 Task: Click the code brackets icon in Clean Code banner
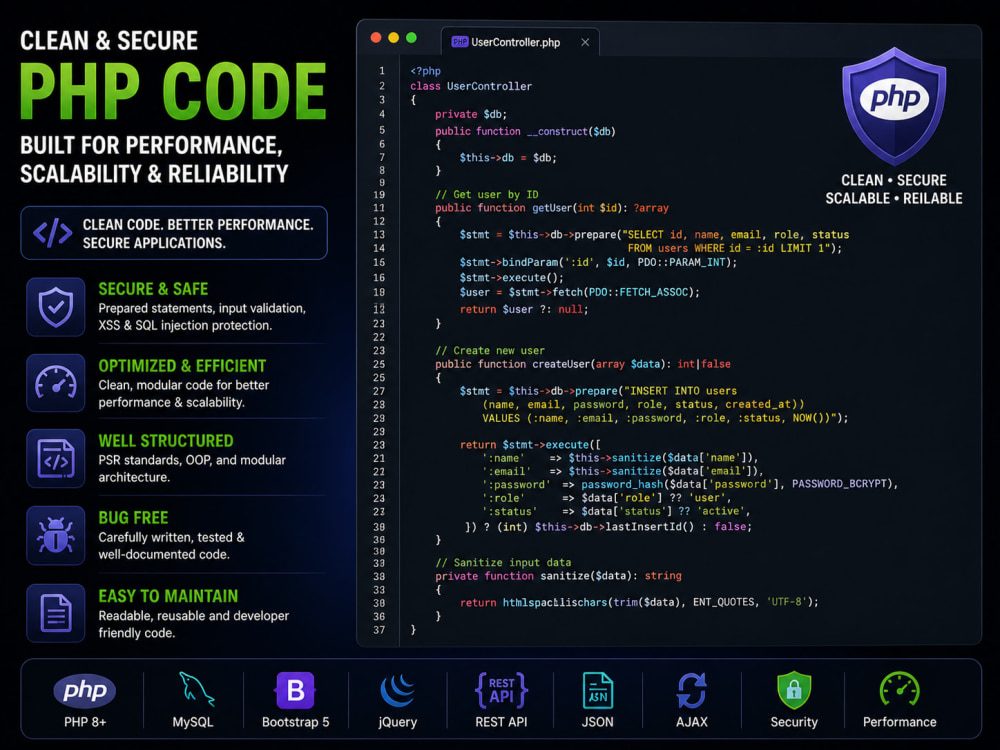(52, 233)
